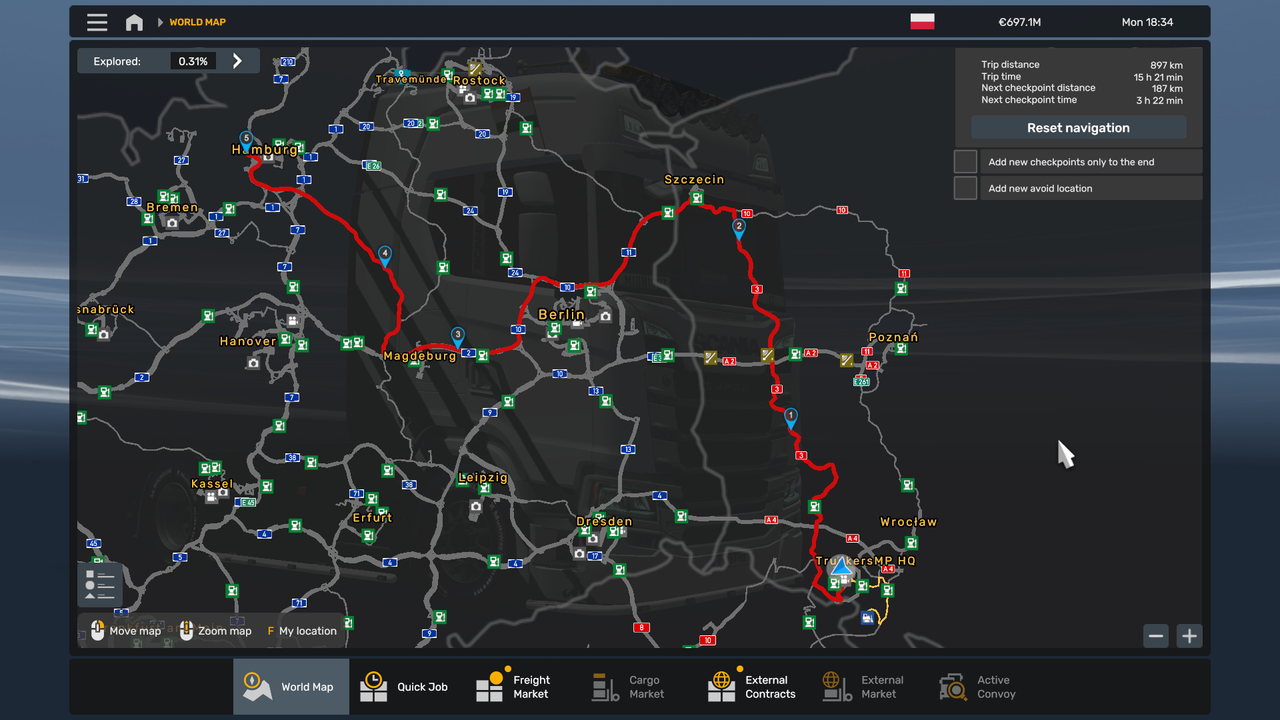This screenshot has width=1280, height=720.
Task: Click the Dresden city label
Action: tap(604, 521)
